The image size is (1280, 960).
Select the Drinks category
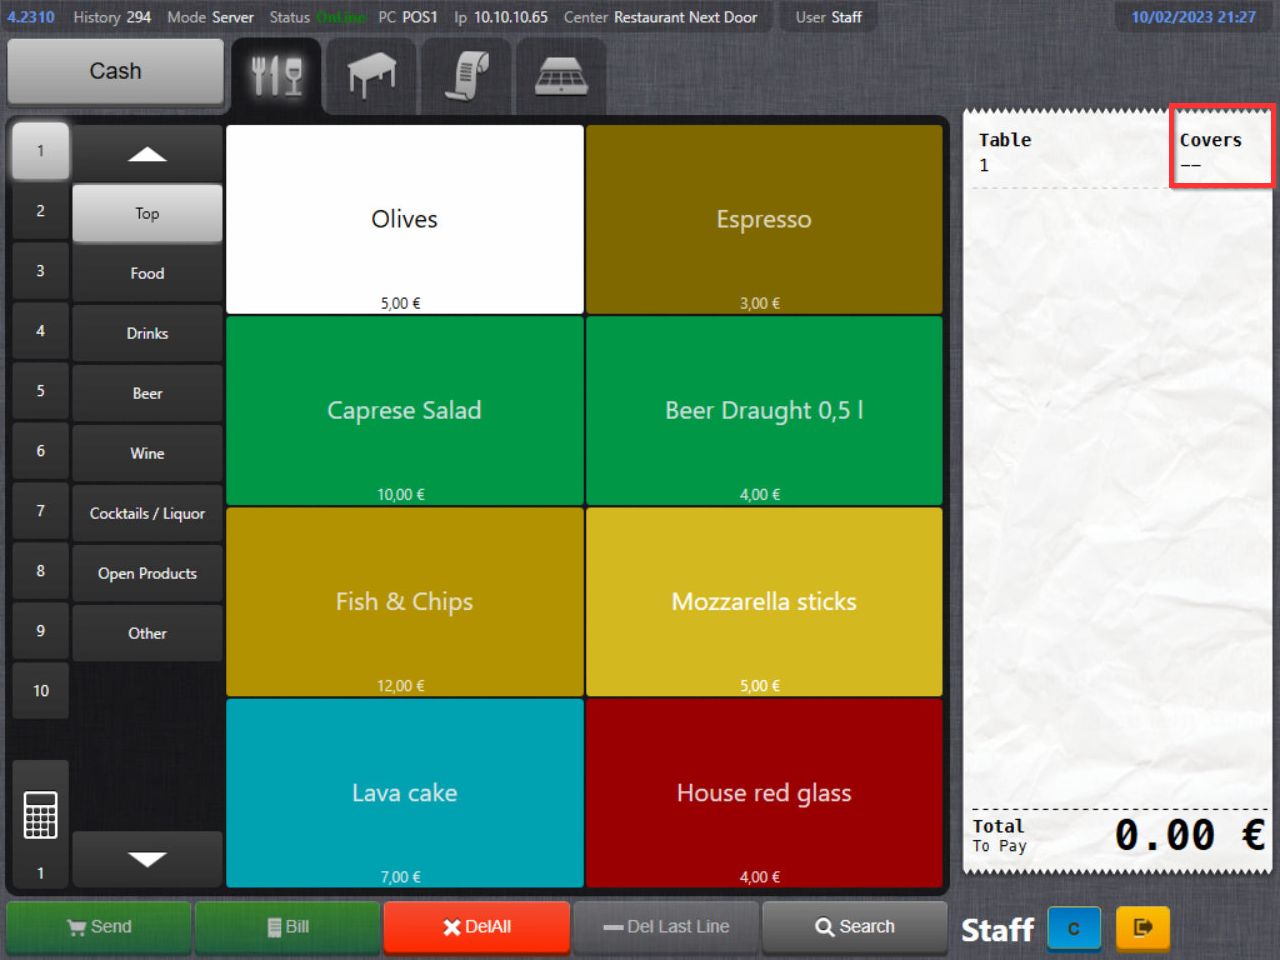[x=147, y=334]
